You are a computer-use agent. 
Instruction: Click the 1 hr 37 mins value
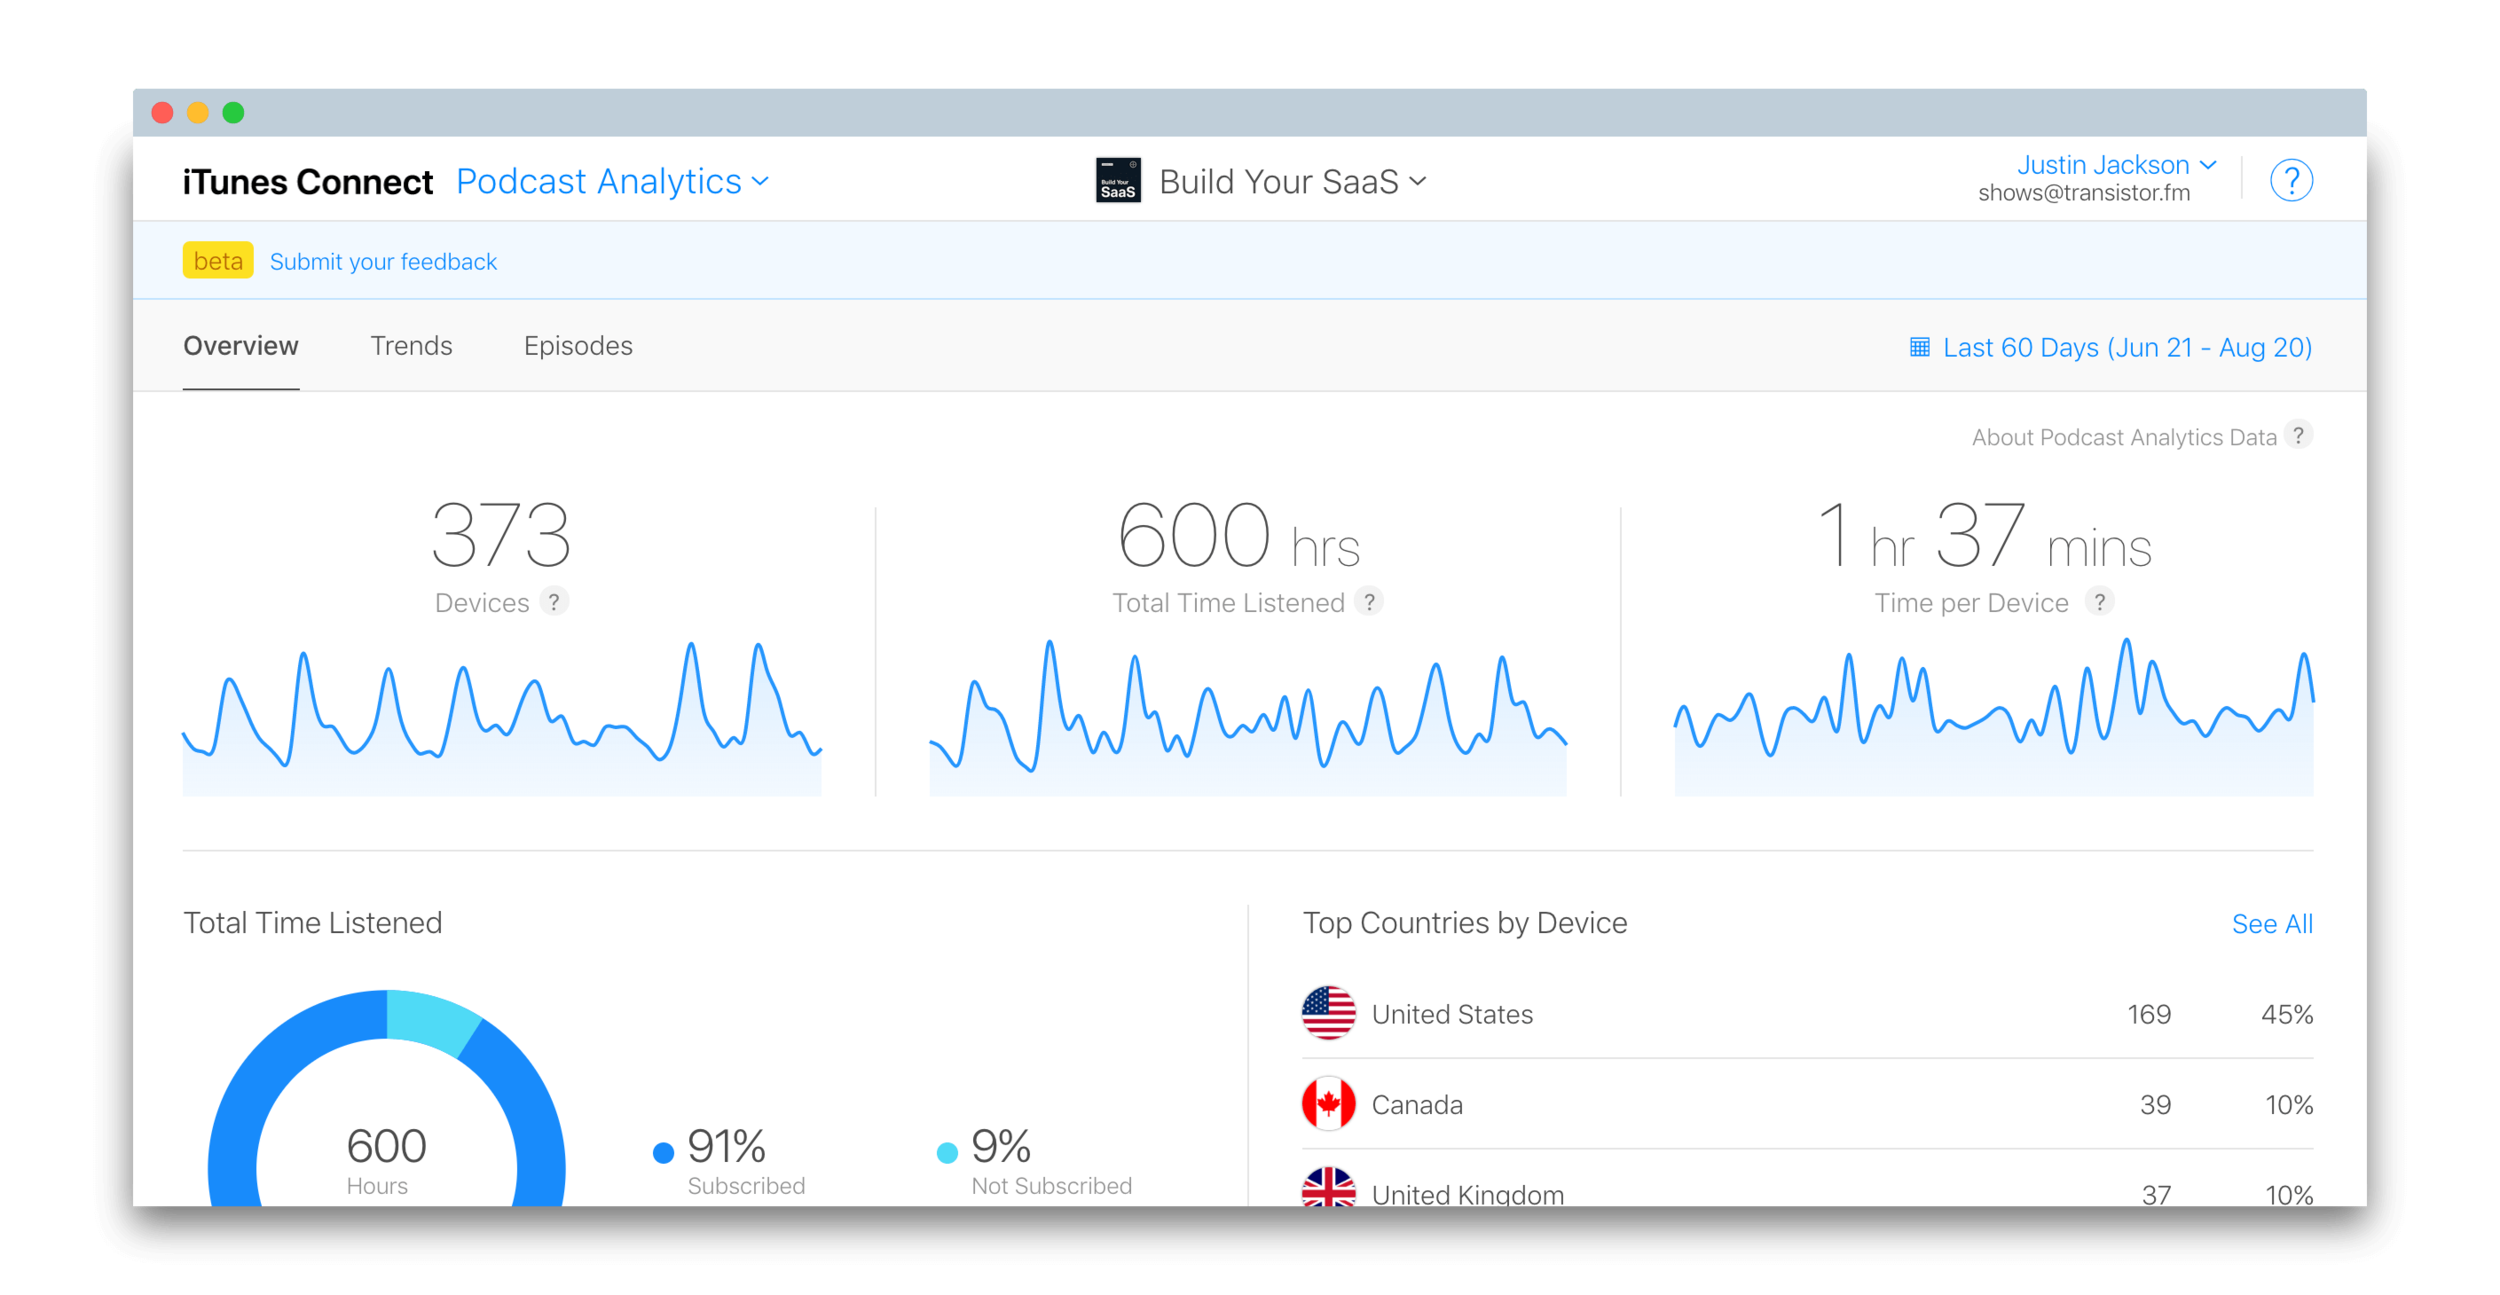tap(1985, 535)
